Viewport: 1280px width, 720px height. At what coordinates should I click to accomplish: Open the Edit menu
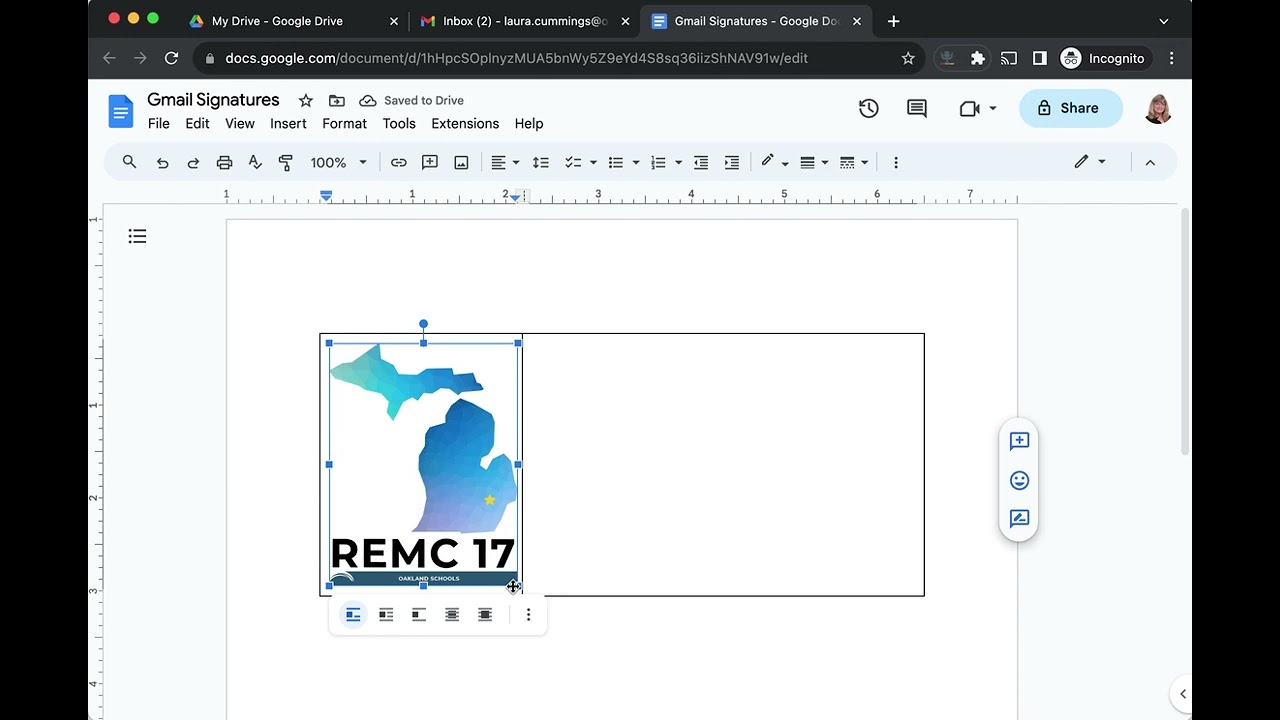tap(197, 123)
